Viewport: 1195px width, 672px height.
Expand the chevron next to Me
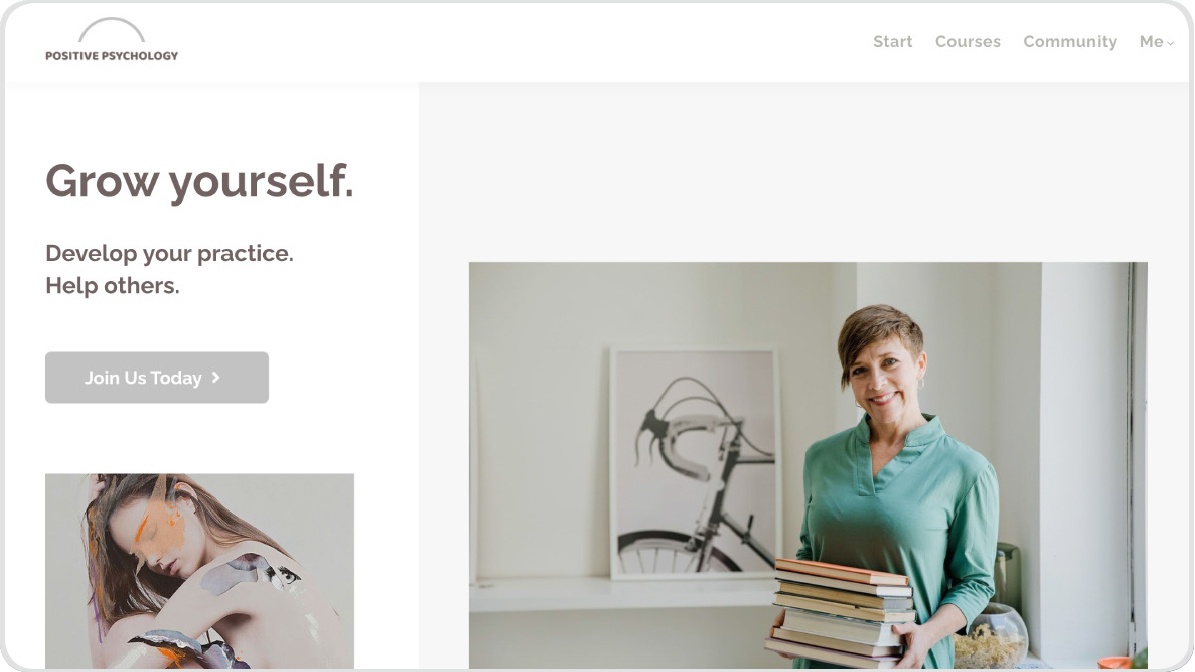(1171, 43)
